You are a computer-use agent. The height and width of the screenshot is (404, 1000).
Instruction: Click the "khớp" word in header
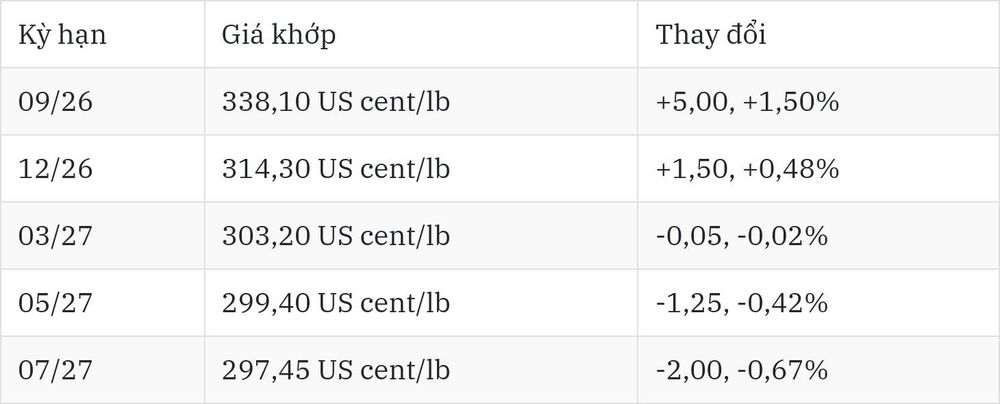pyautogui.click(x=304, y=36)
